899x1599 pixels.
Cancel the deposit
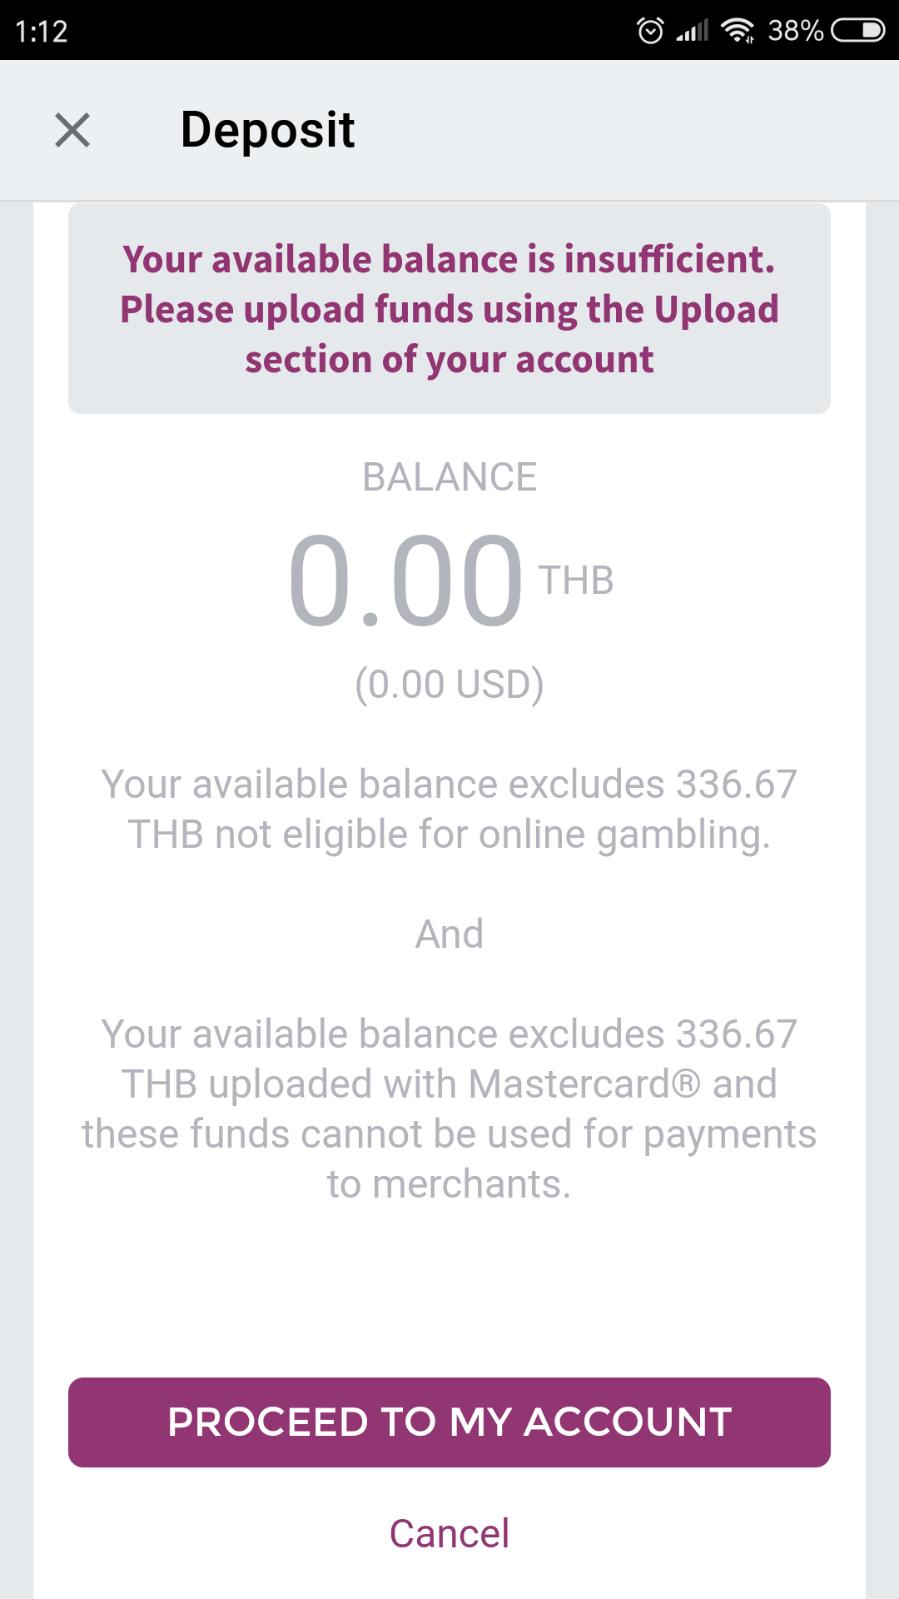click(449, 1533)
